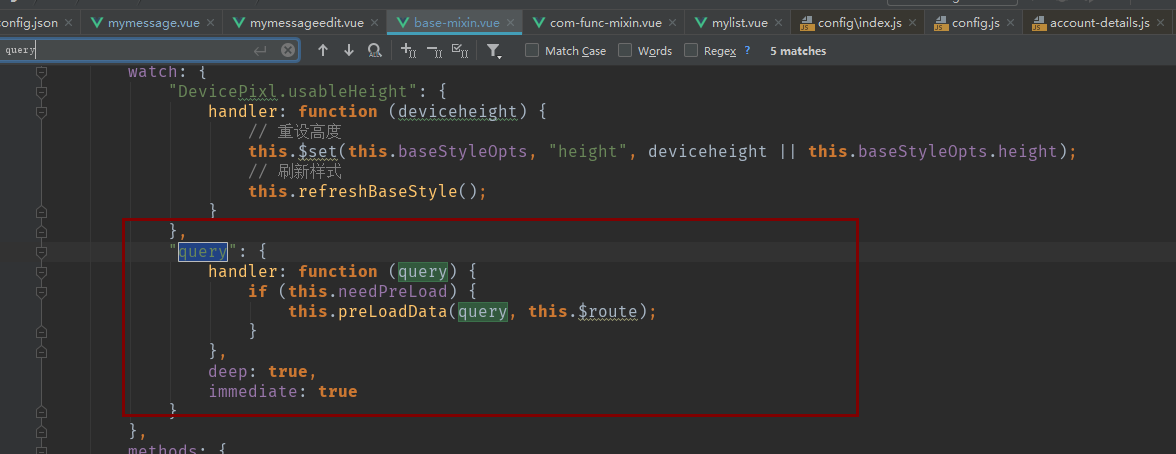1176x454 pixels.
Task: Click query parameter in handler function
Action: [423, 272]
